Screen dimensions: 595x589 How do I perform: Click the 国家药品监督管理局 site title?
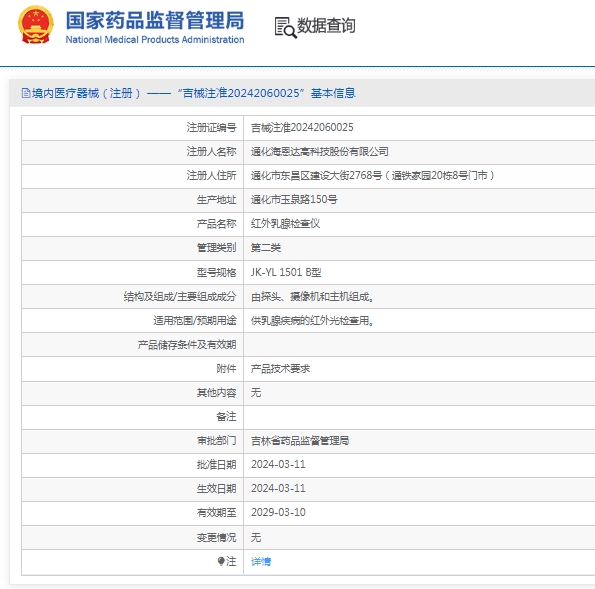pos(155,20)
